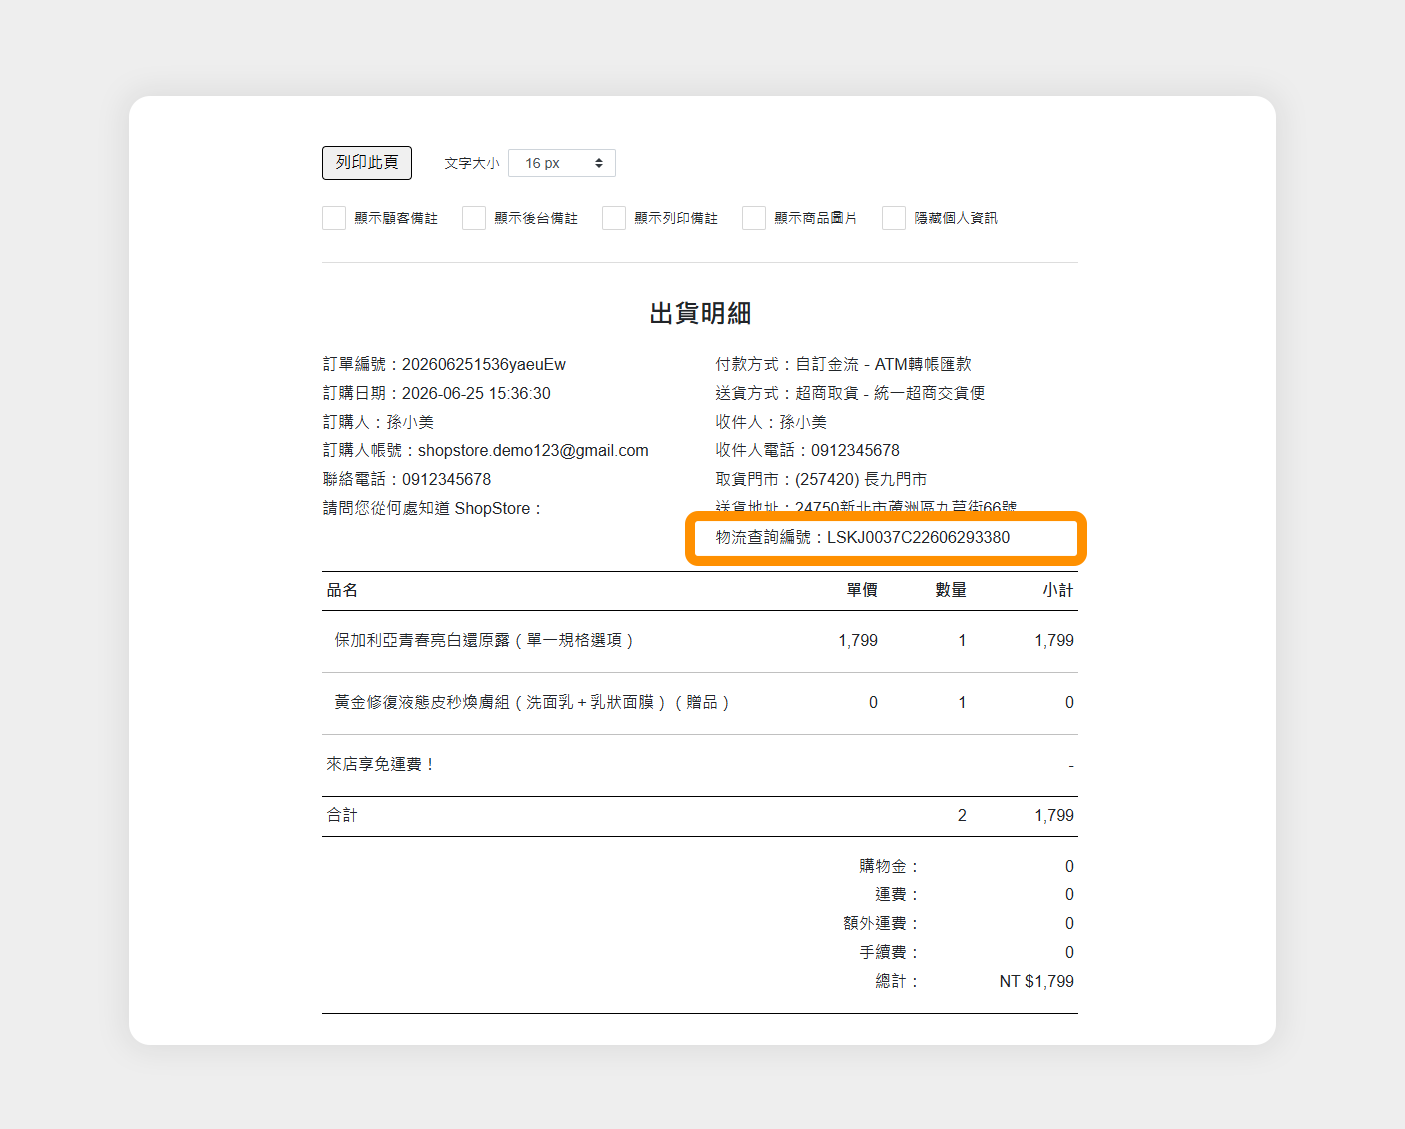This screenshot has height=1129, width=1405.
Task: Click the gift item 黃金修復液態皮秒煥膚組 name
Action: (532, 703)
